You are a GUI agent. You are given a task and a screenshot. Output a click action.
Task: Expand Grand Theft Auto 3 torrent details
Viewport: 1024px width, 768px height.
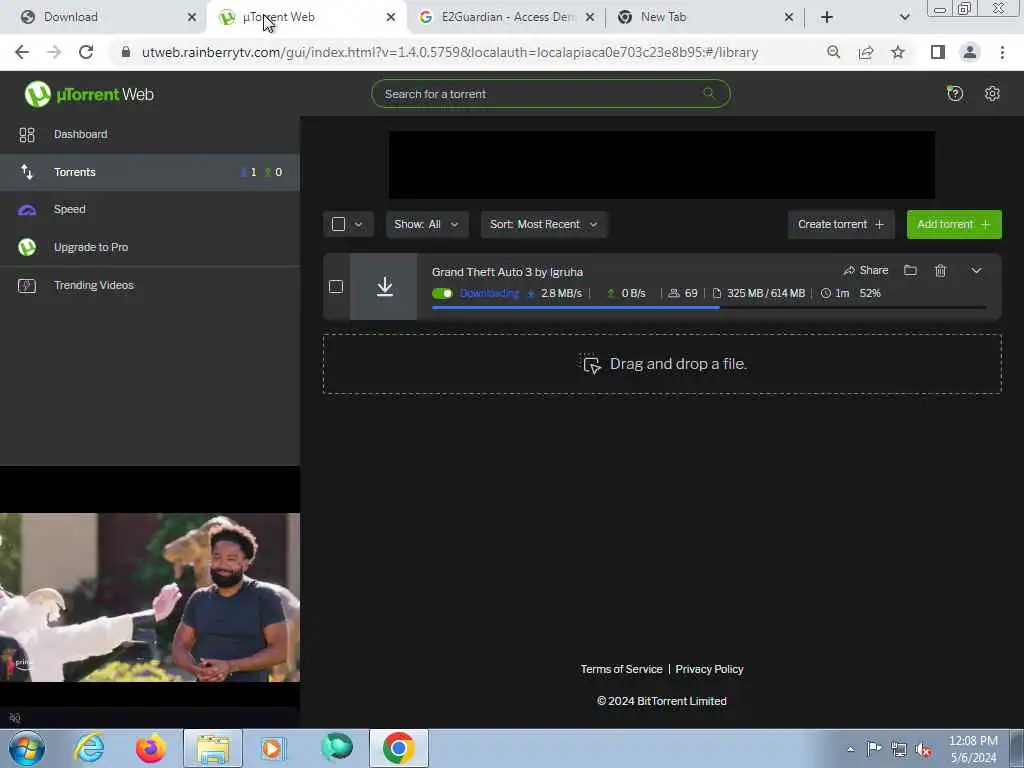976,270
